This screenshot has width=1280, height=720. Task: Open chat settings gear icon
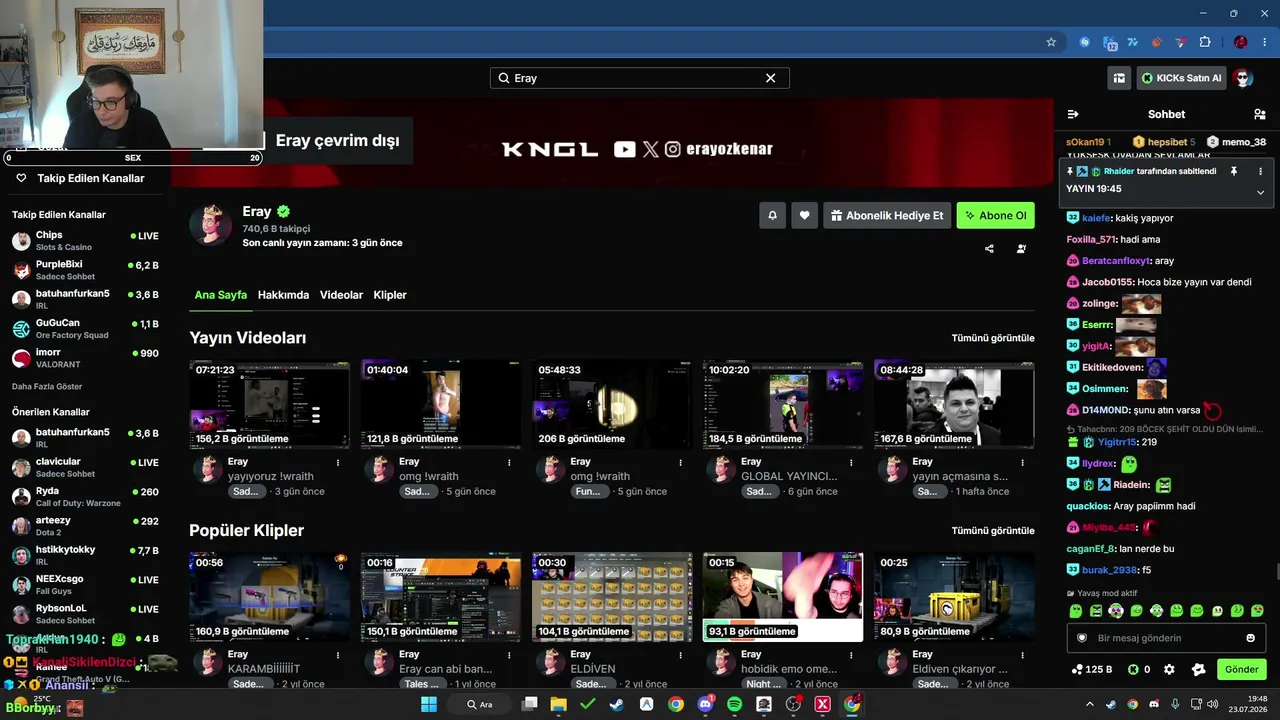click(1169, 669)
